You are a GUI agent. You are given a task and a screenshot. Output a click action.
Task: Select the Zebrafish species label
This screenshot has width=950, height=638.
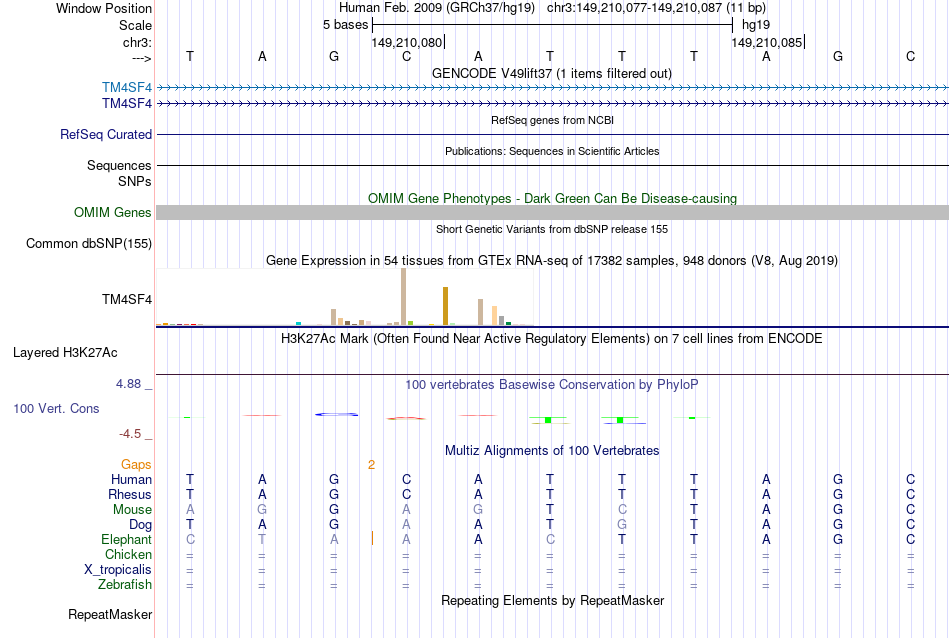click(125, 585)
